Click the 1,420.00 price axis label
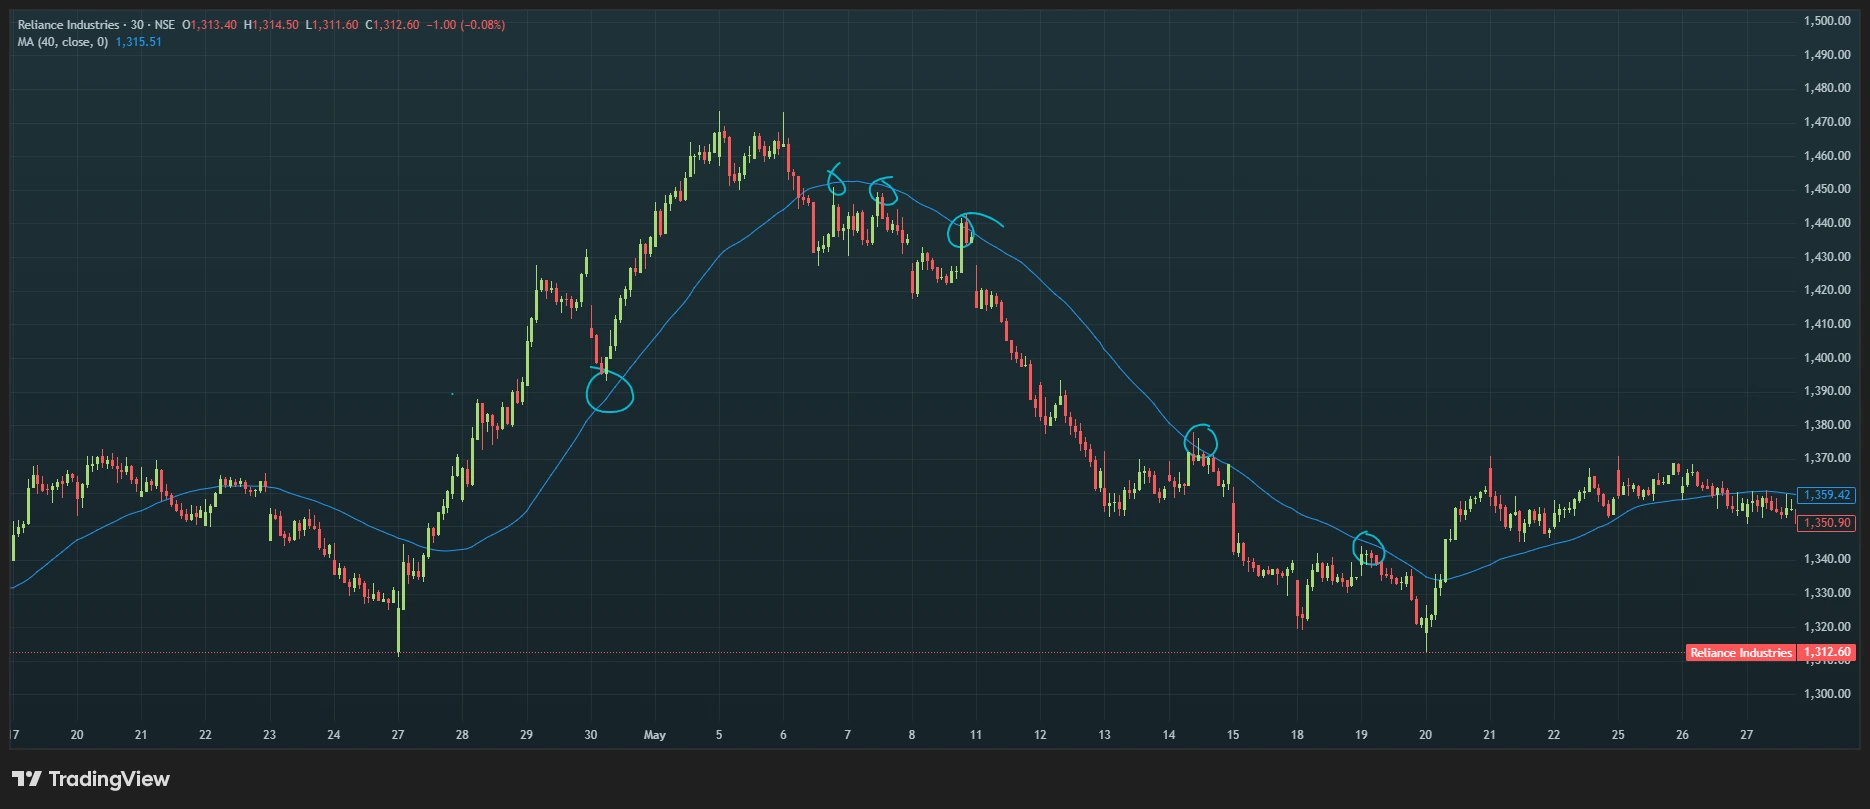The width and height of the screenshot is (1870, 809). click(1827, 290)
